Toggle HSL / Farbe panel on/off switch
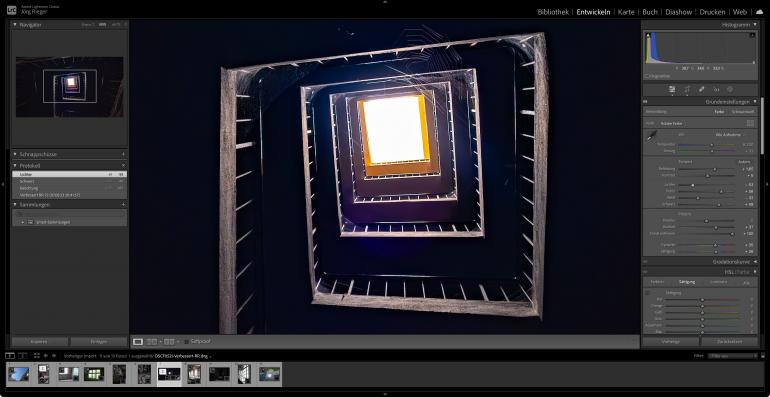Image resolution: width=770 pixels, height=397 pixels. [x=645, y=272]
